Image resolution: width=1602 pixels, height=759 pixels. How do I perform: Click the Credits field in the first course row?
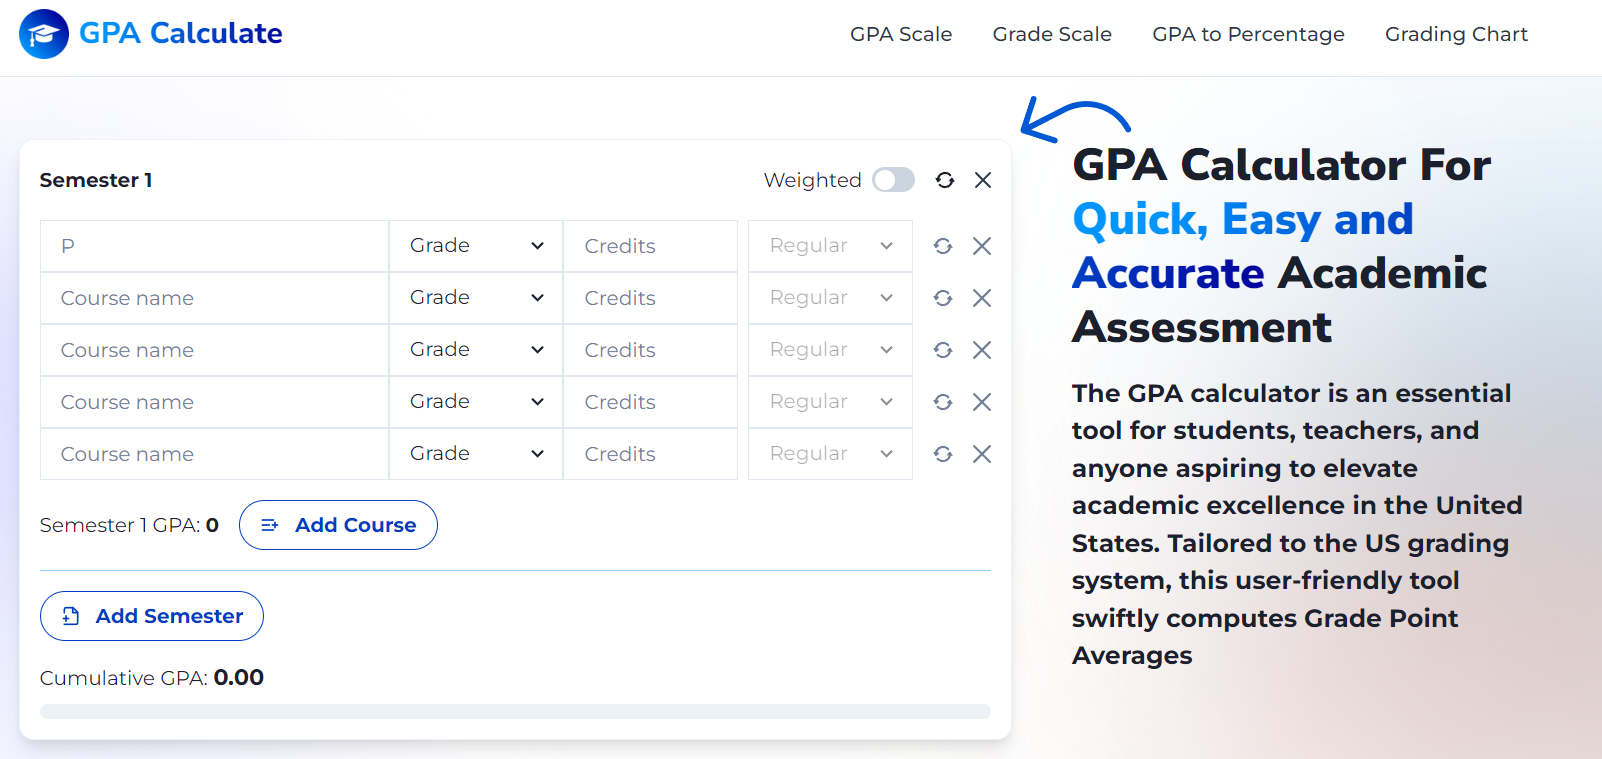click(x=650, y=245)
